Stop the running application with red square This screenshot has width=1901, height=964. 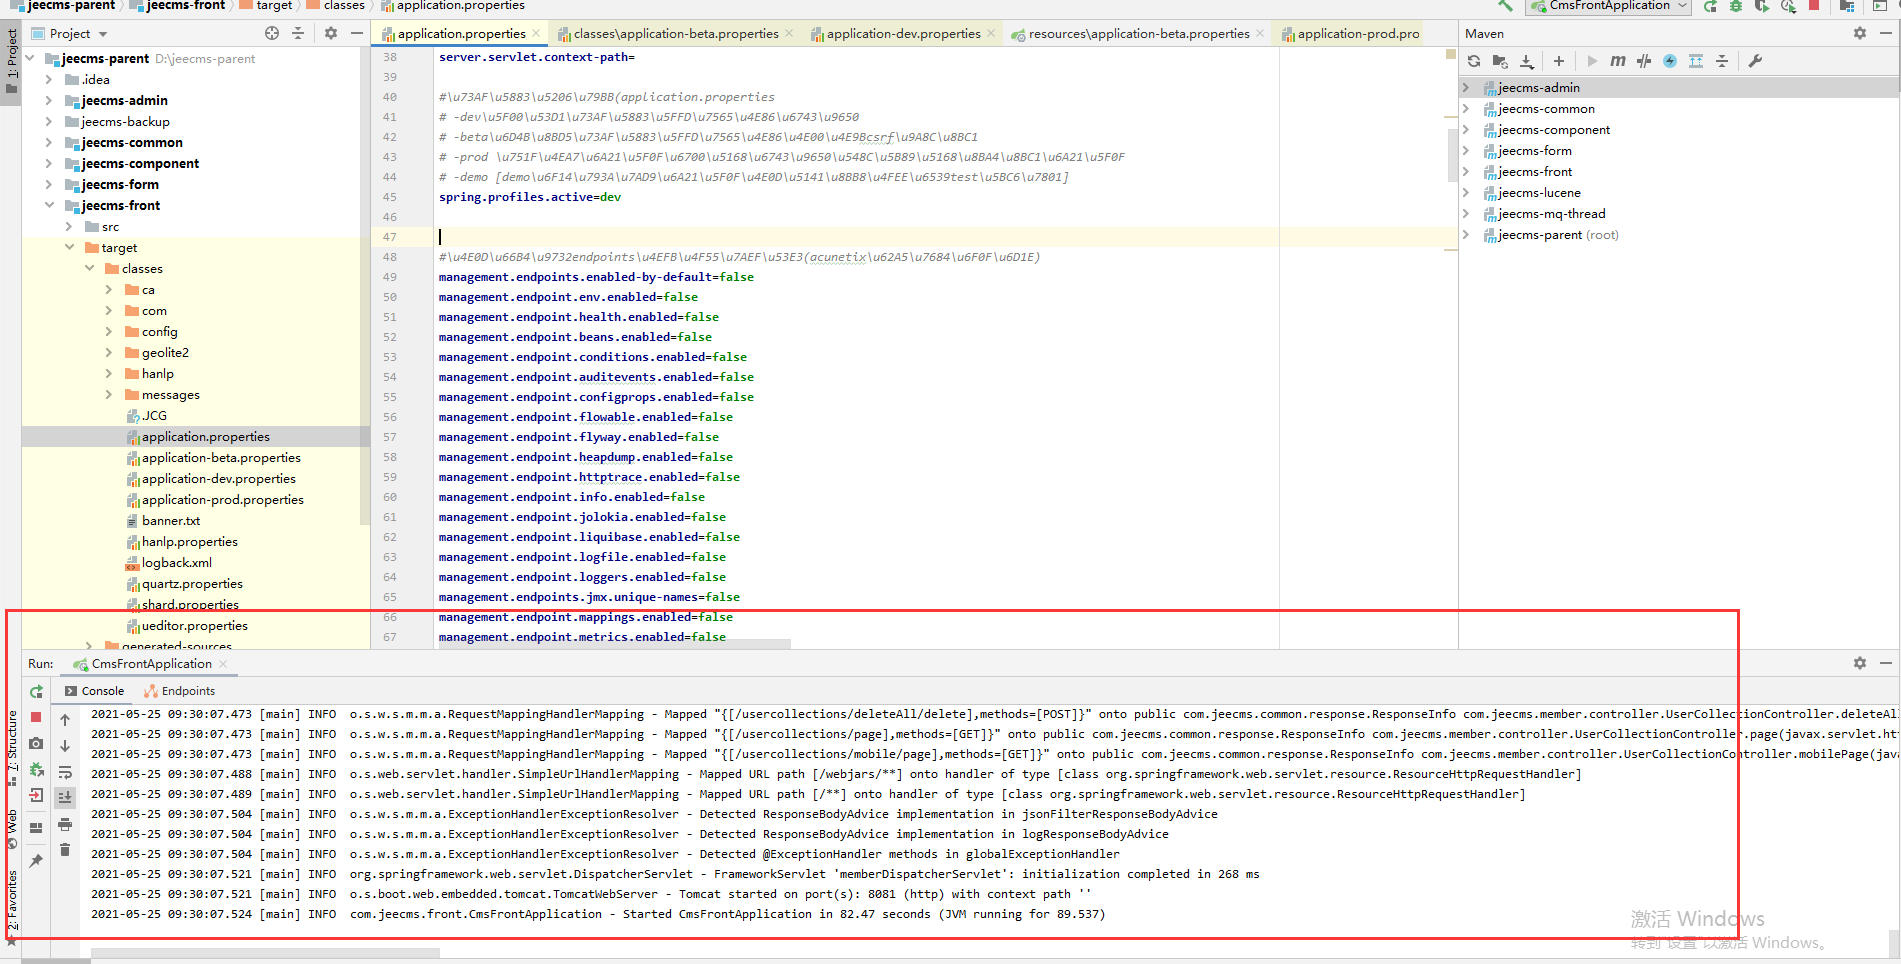click(x=36, y=717)
